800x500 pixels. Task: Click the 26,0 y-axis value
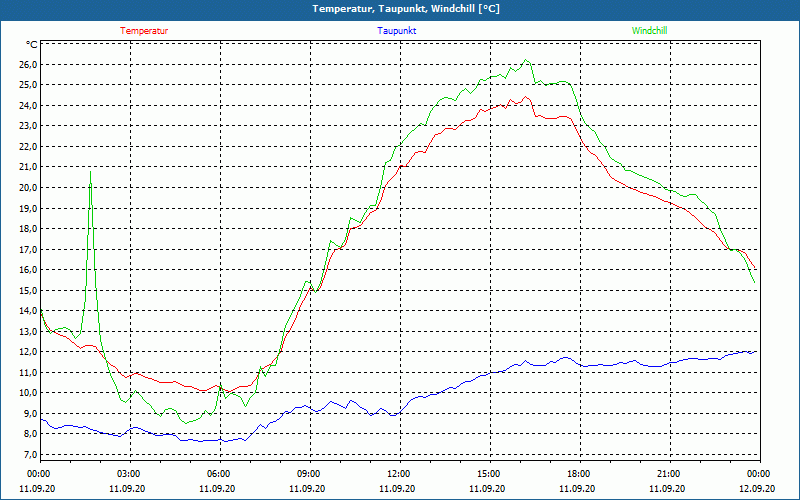coord(29,64)
